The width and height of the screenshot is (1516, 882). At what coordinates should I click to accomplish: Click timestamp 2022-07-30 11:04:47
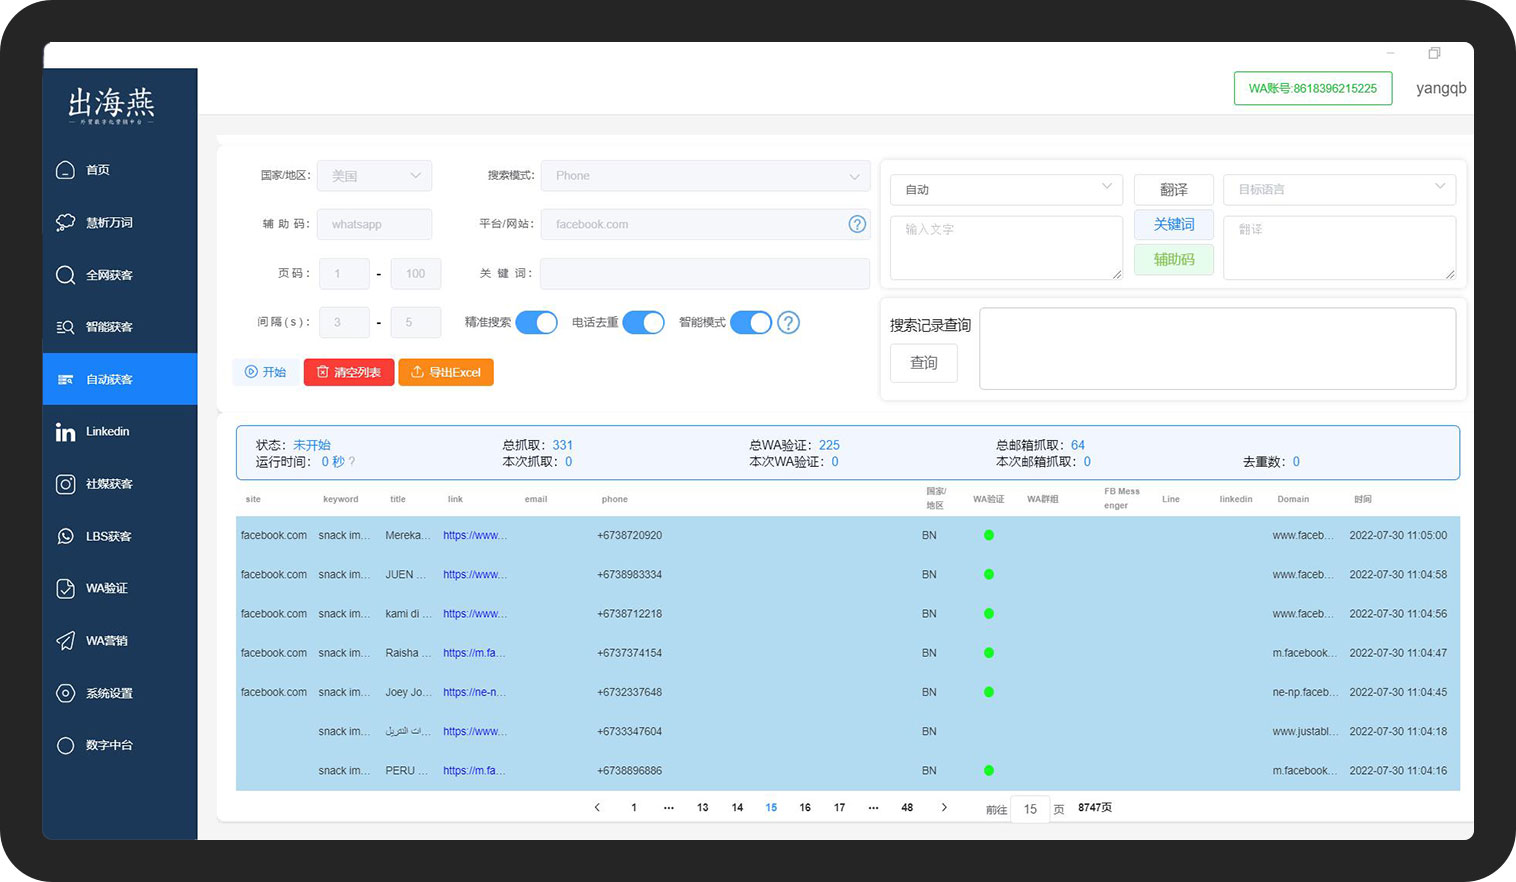click(x=1398, y=653)
